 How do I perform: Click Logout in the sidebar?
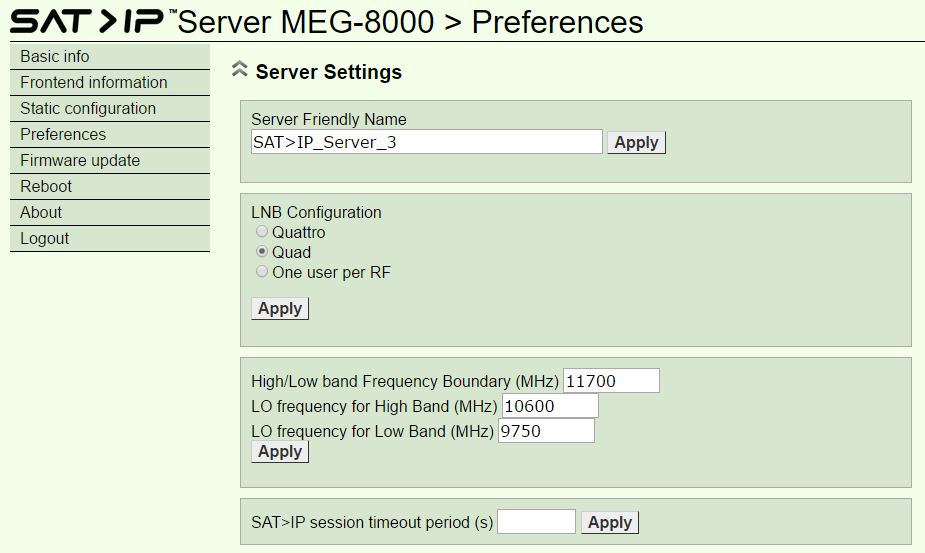pyautogui.click(x=110, y=238)
